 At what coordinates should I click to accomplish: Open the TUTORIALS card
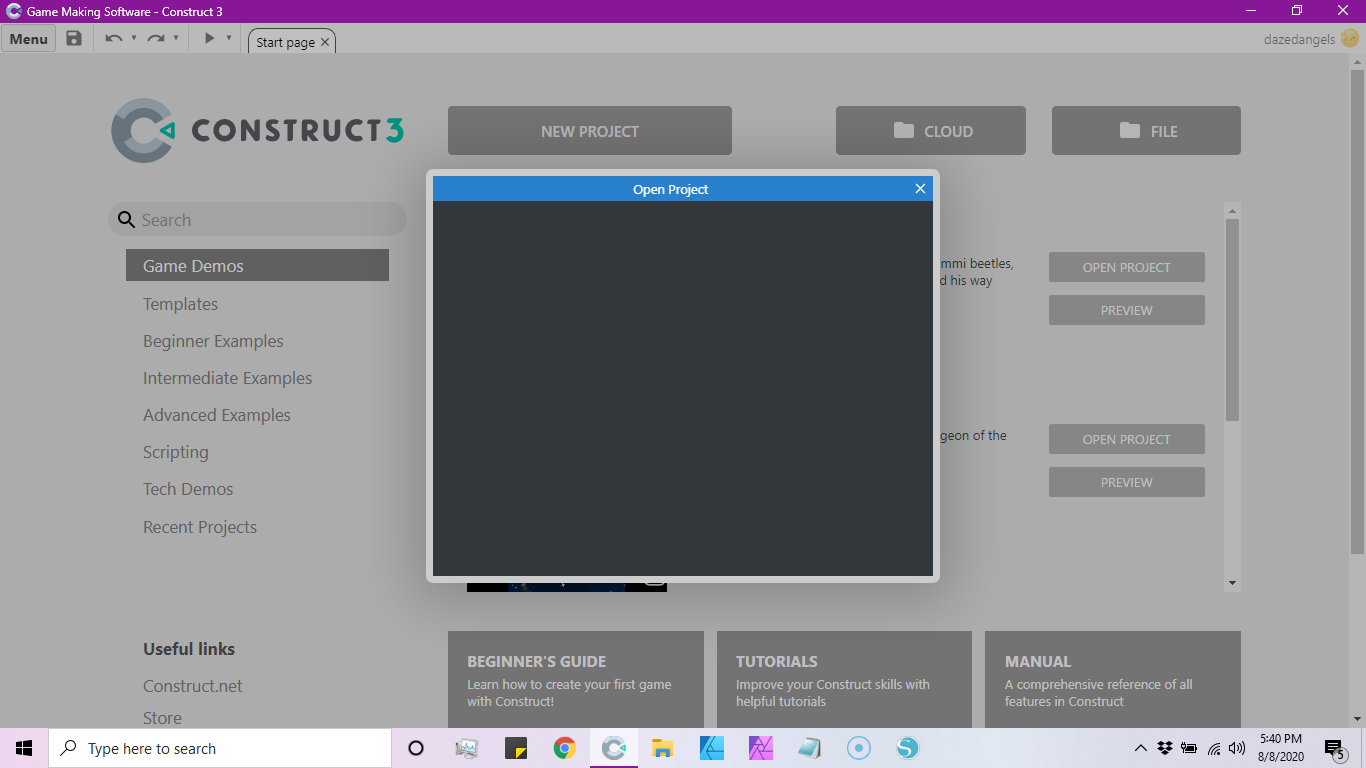(x=844, y=680)
